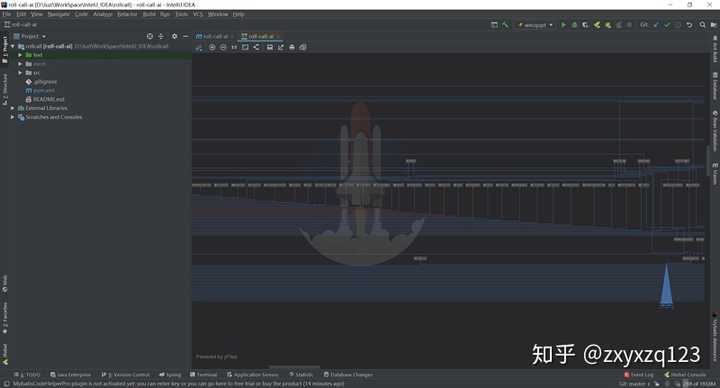The height and width of the screenshot is (388, 720).
Task: Switch to the first roll-call-ai editor tab
Action: (215, 36)
